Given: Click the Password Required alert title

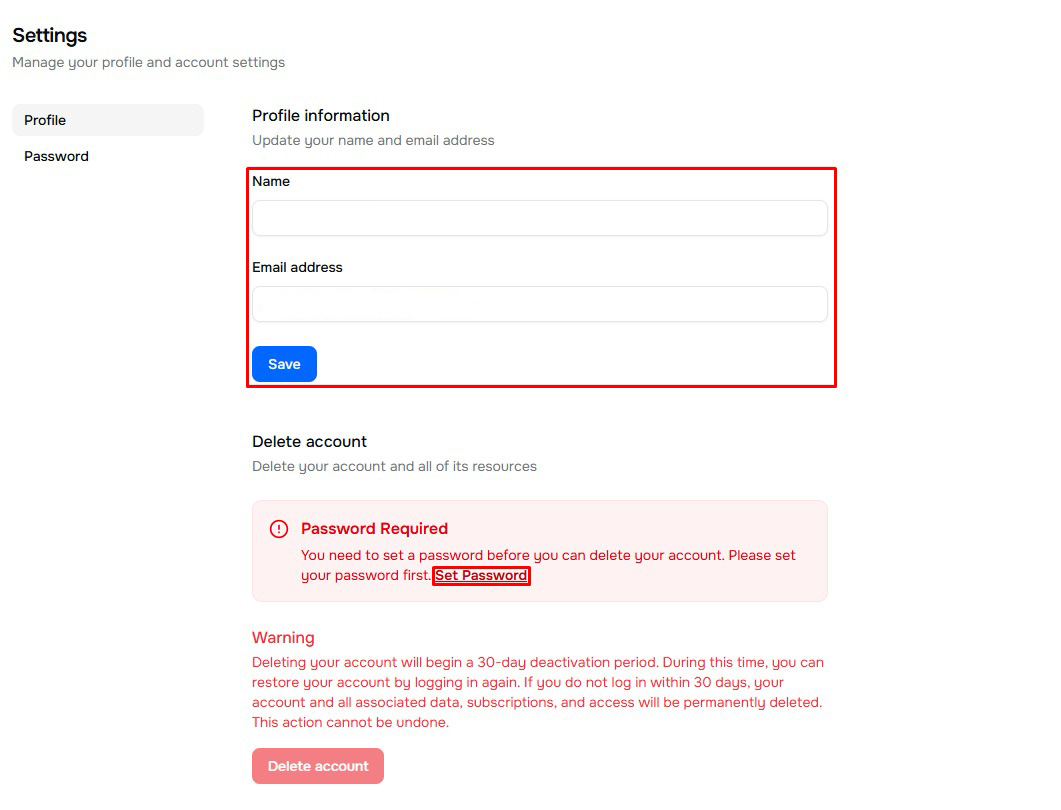Looking at the screenshot, I should tap(374, 528).
